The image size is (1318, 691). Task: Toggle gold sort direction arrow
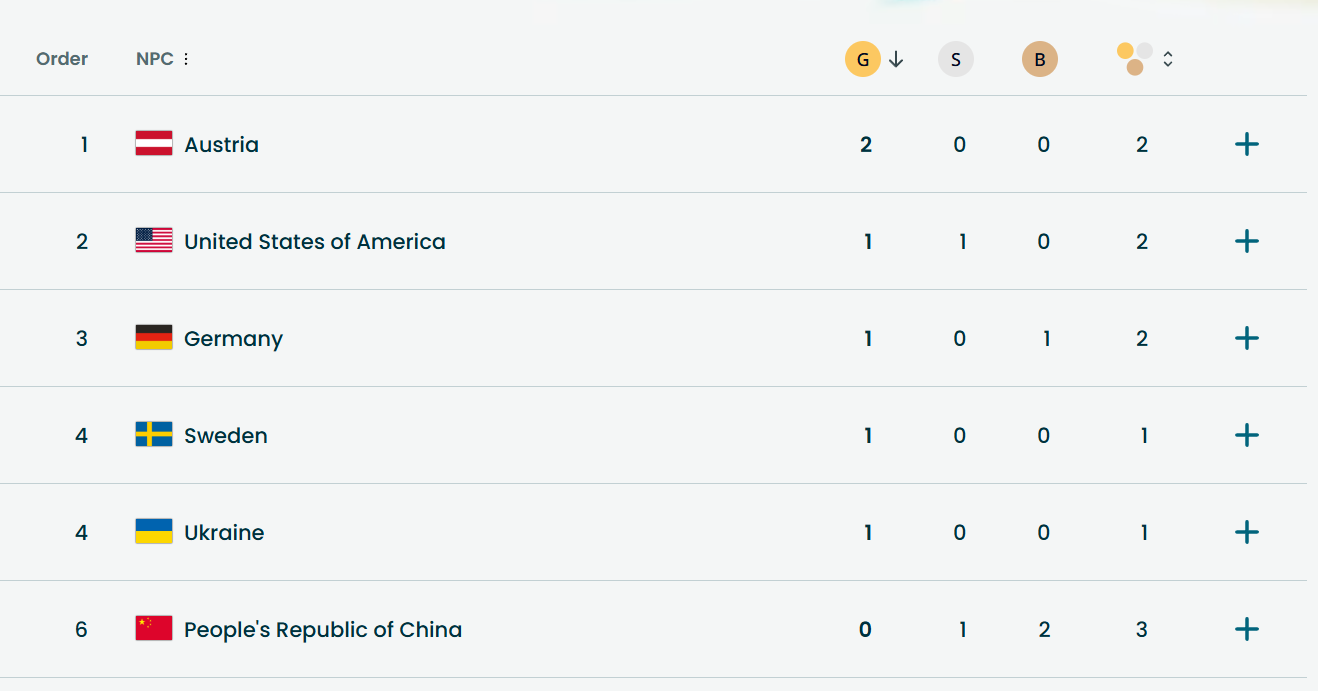pyautogui.click(x=896, y=60)
